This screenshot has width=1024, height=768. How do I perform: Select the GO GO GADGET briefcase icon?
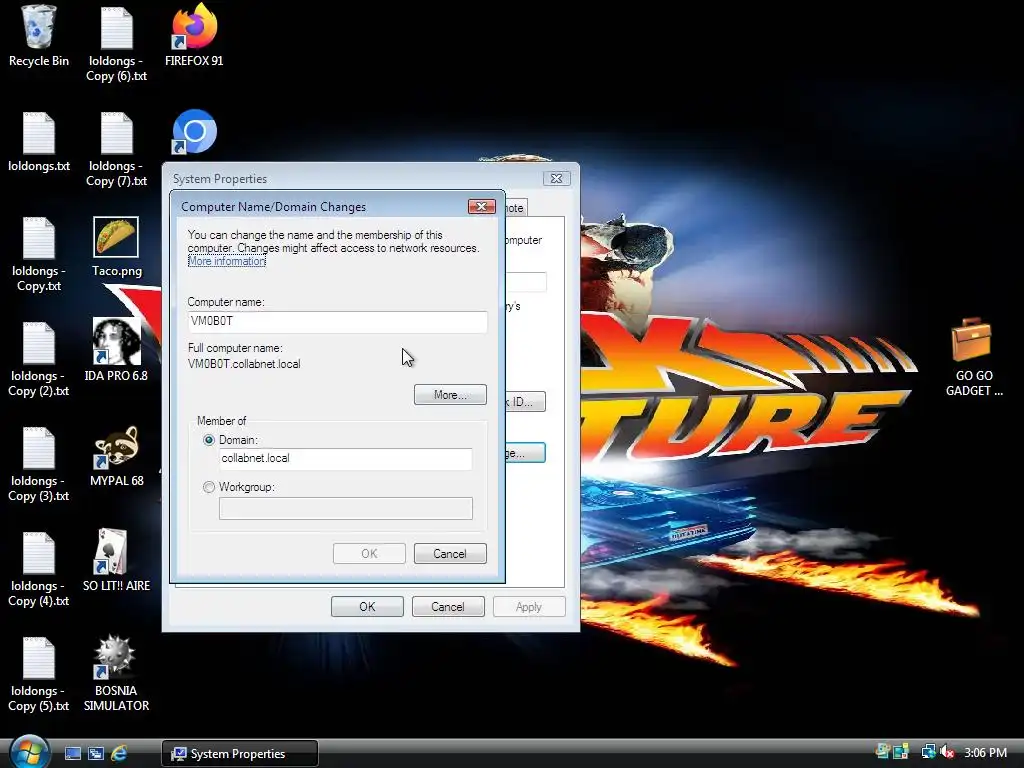973,357
